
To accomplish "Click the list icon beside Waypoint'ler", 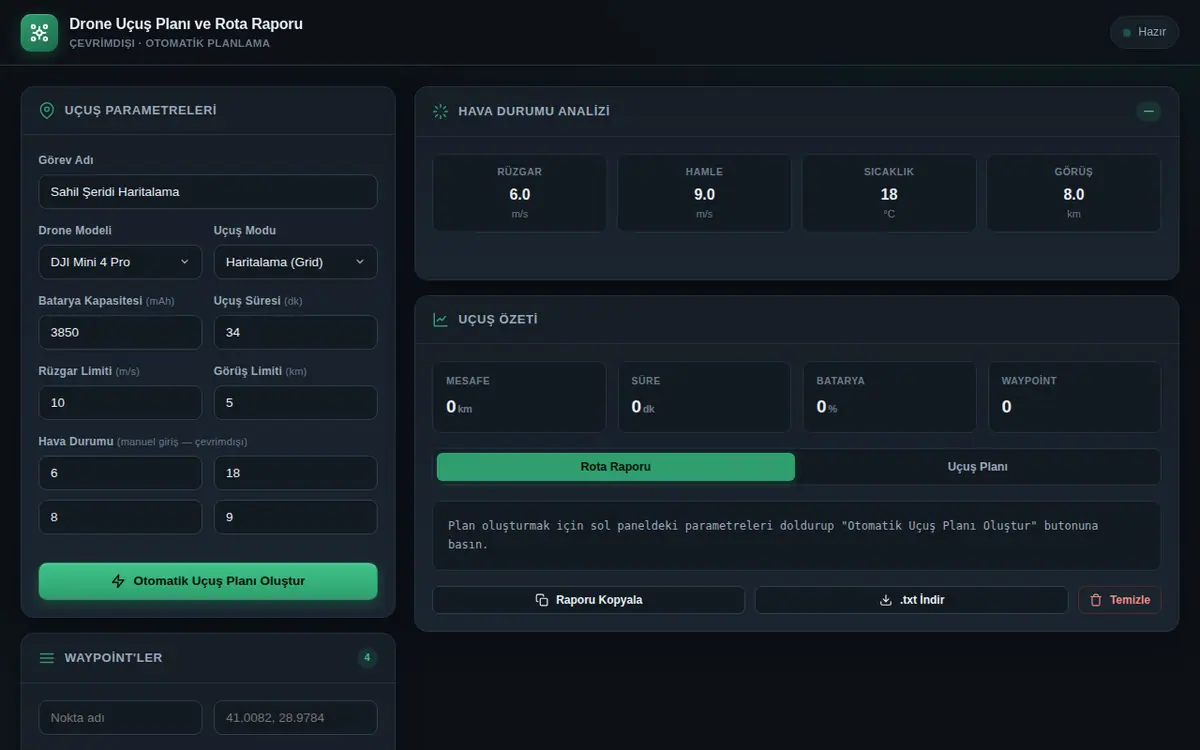I will tap(47, 658).
